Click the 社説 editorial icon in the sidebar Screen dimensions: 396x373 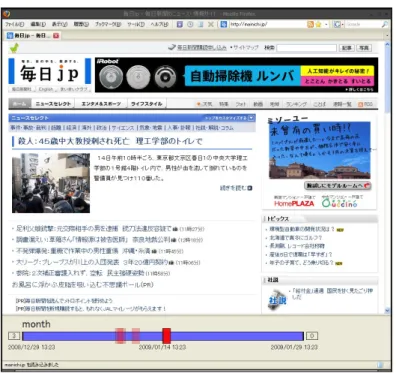tap(277, 299)
